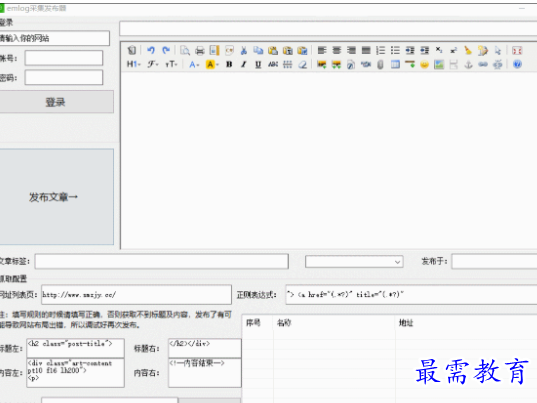Focus the 文章标签 tags input field

162,262
